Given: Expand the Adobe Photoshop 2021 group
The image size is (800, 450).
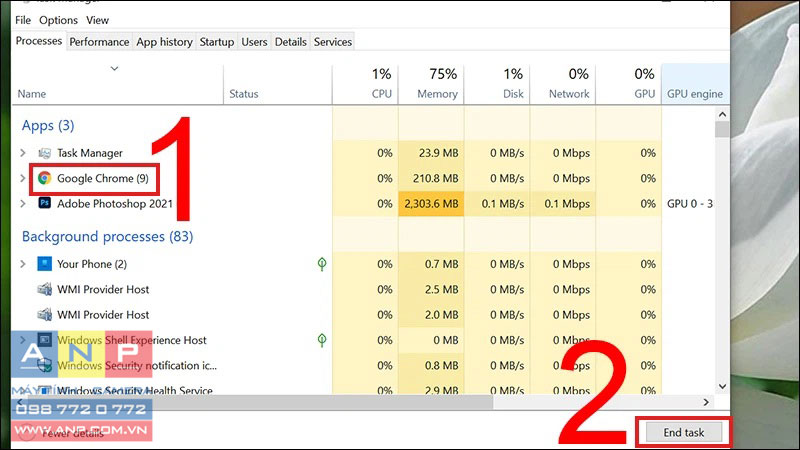Looking at the screenshot, I should coord(22,203).
